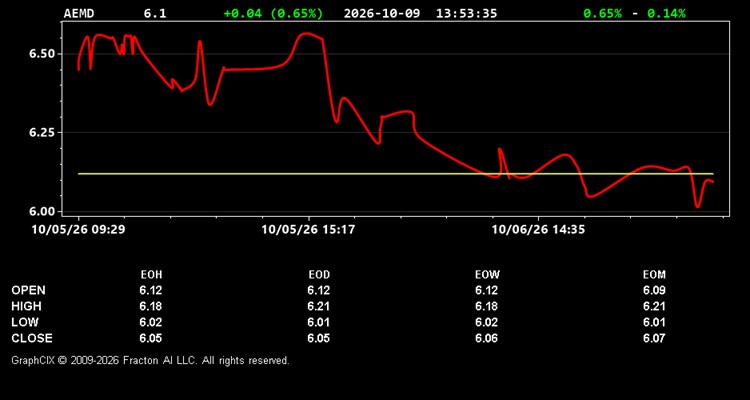Image resolution: width=750 pixels, height=400 pixels.
Task: Click the green 0.14% value in header
Action: [666, 13]
